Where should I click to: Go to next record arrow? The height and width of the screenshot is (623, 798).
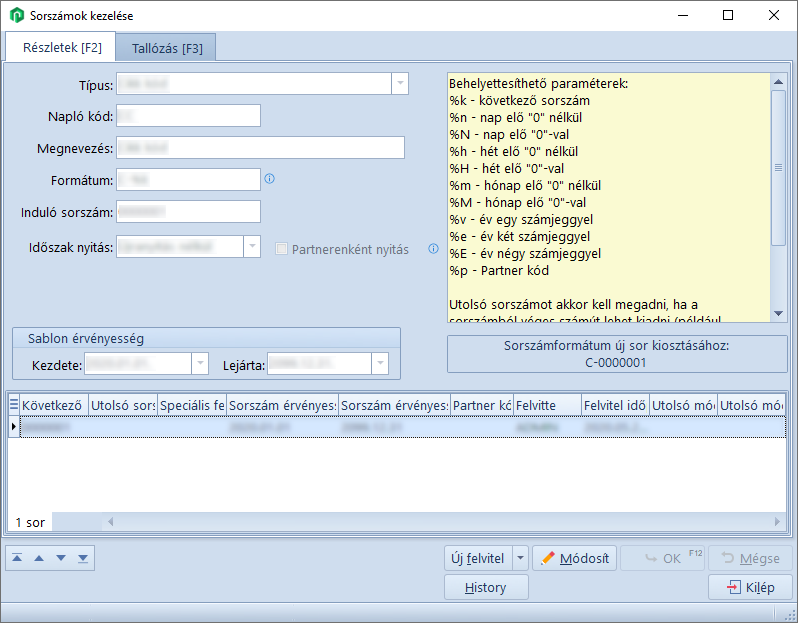tap(61, 558)
